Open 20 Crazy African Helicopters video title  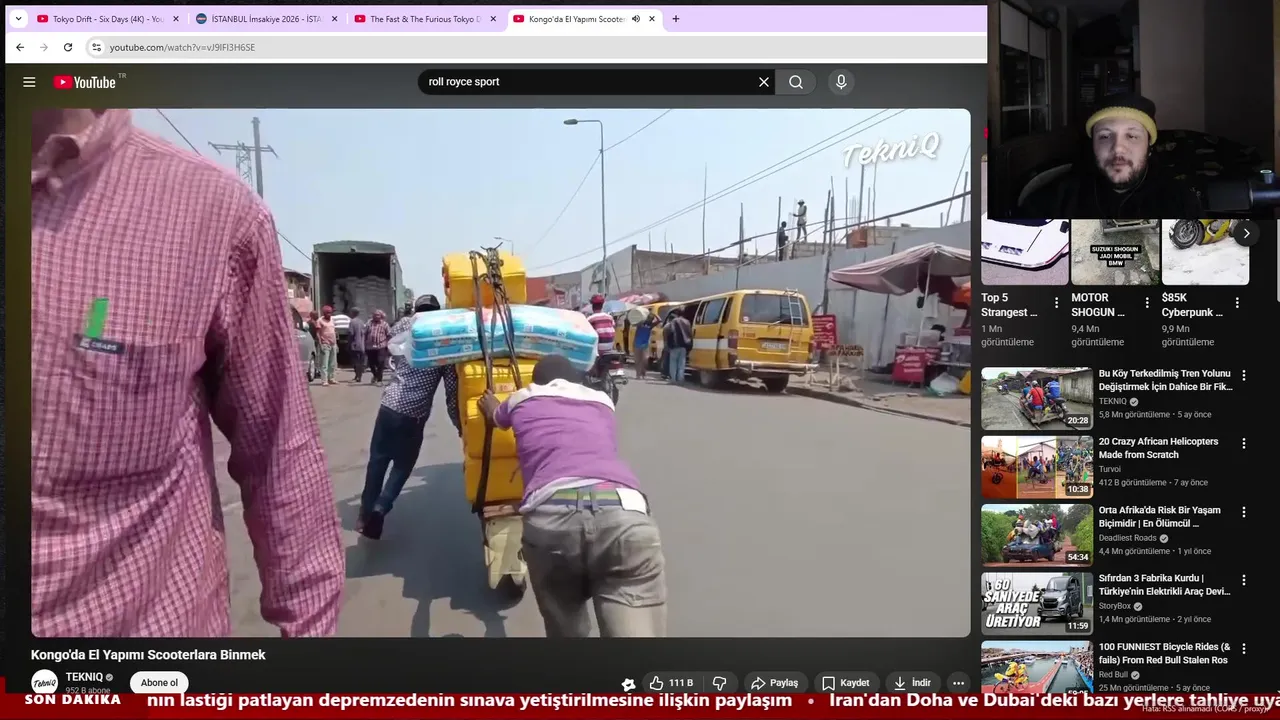[1158, 448]
